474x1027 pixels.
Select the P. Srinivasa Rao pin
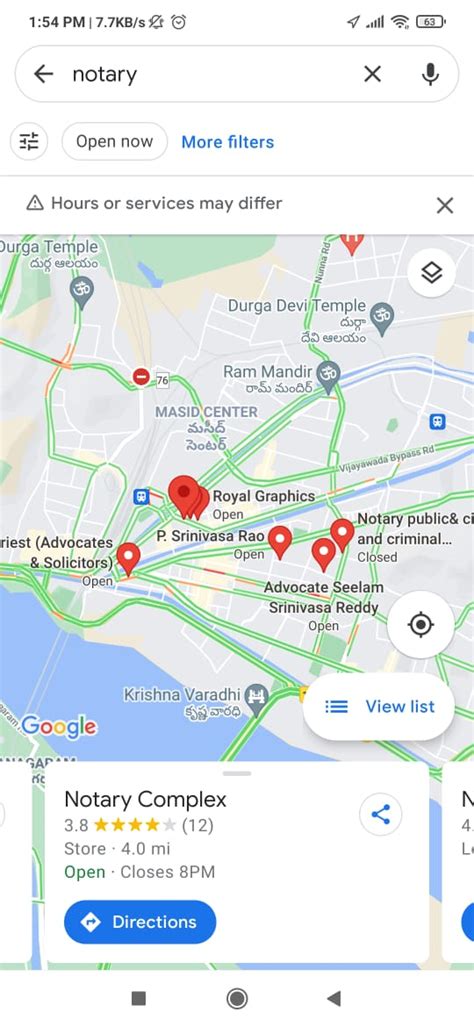pyautogui.click(x=280, y=542)
